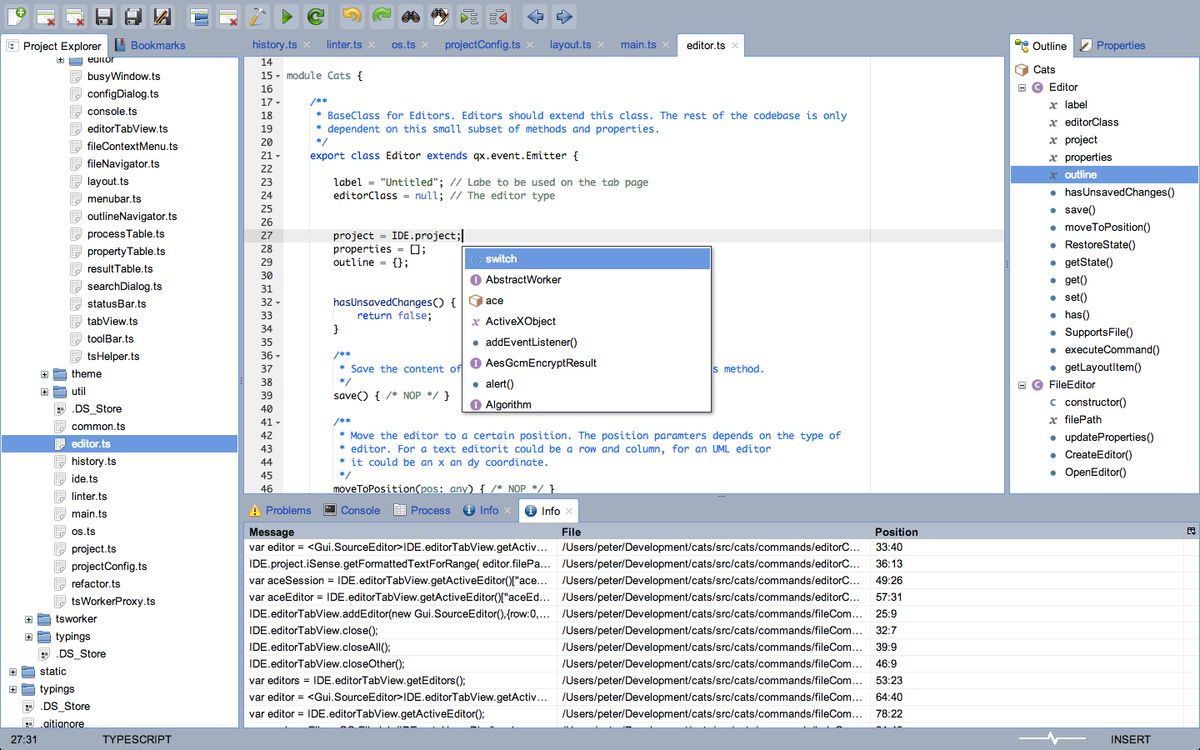Select the Save All toolbar icon

point(135,16)
